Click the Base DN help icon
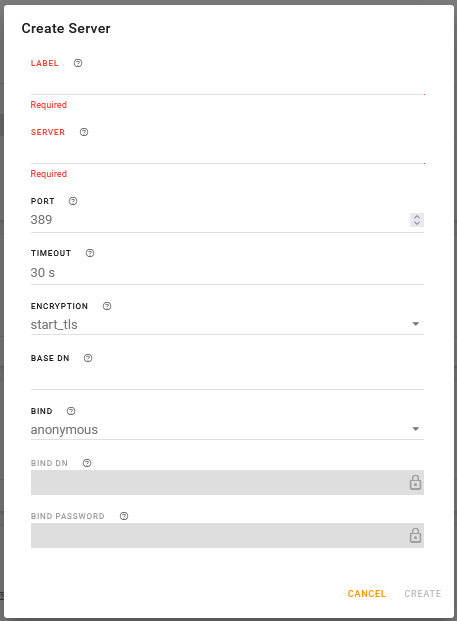This screenshot has height=621, width=457. (88, 358)
